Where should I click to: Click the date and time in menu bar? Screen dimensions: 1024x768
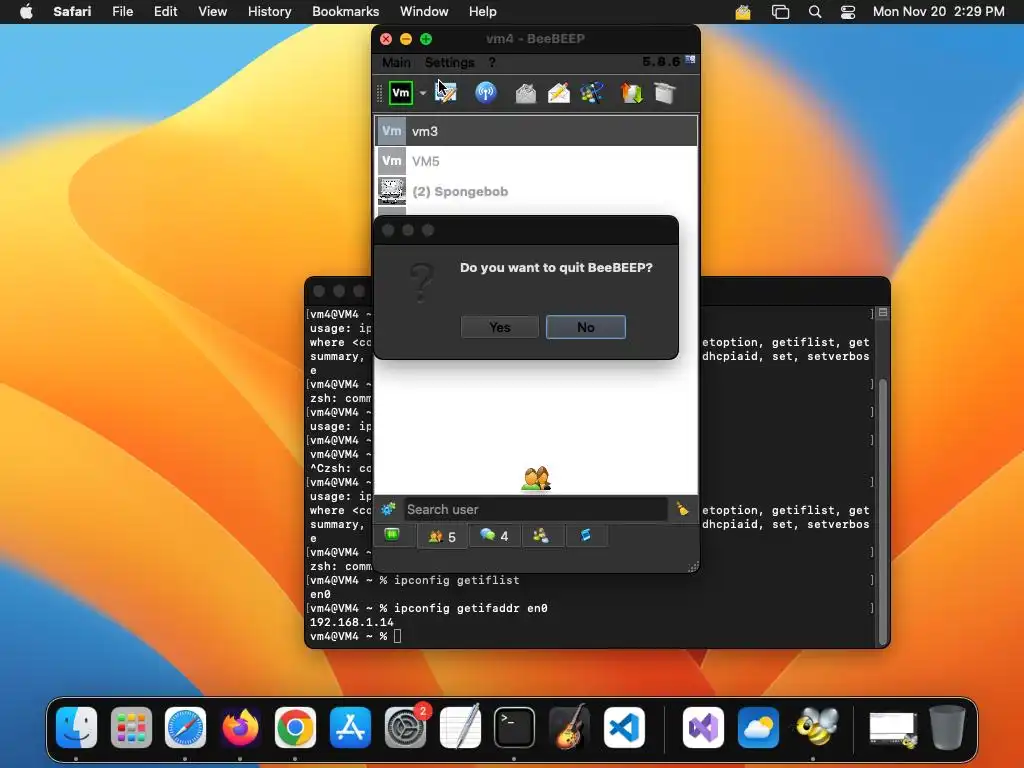938,12
